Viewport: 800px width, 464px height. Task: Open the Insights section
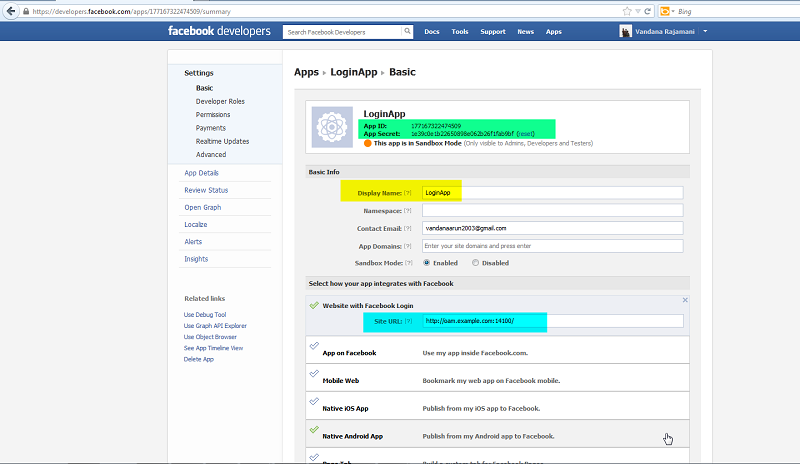point(196,259)
